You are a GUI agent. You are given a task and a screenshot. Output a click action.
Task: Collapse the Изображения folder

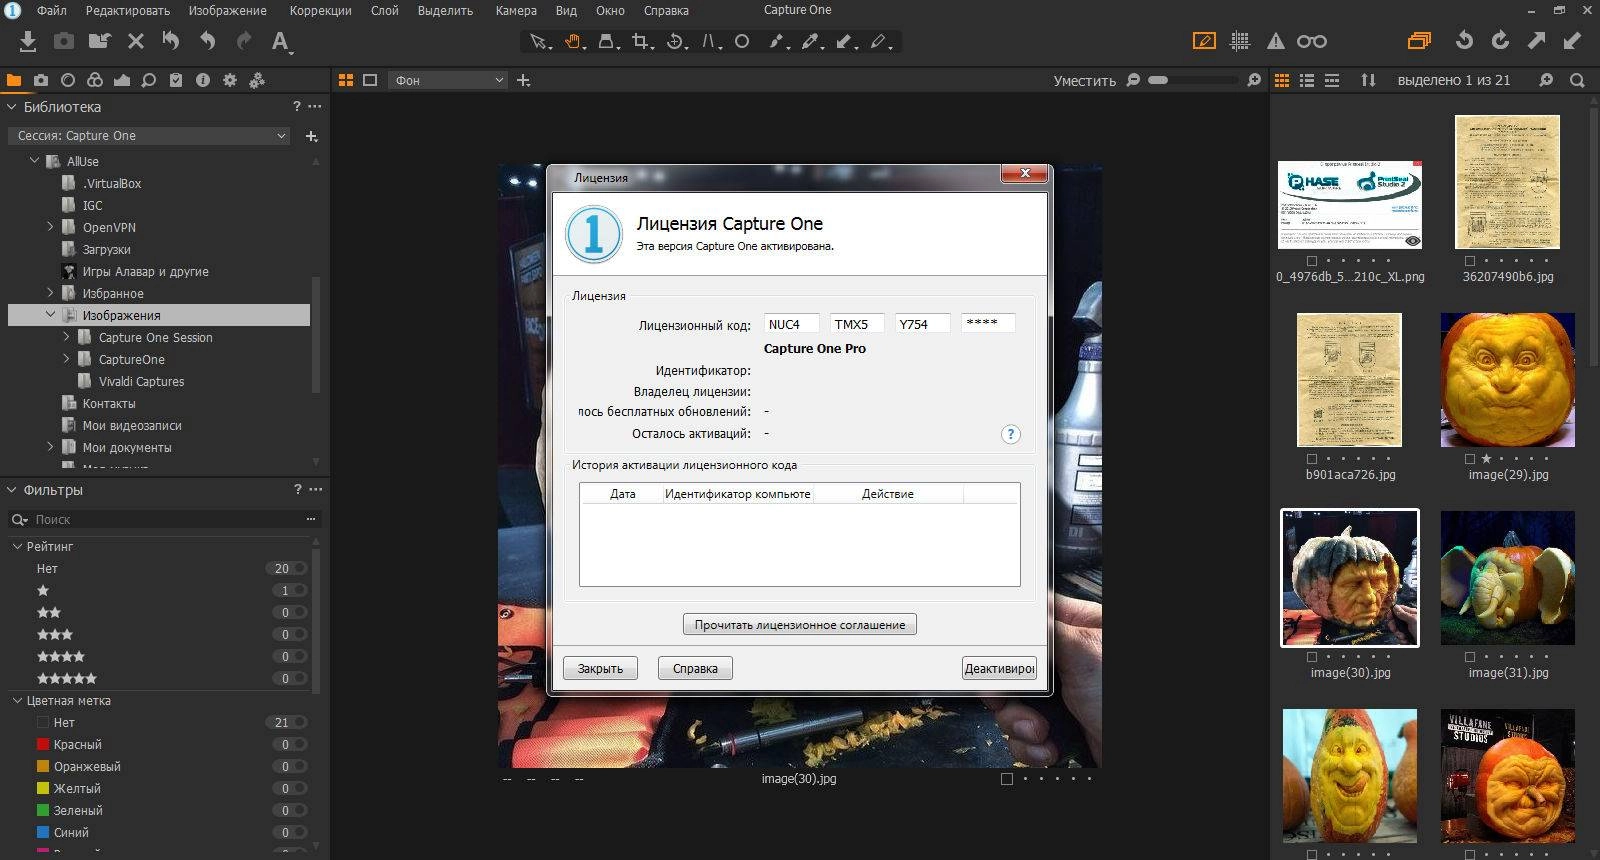tap(50, 315)
